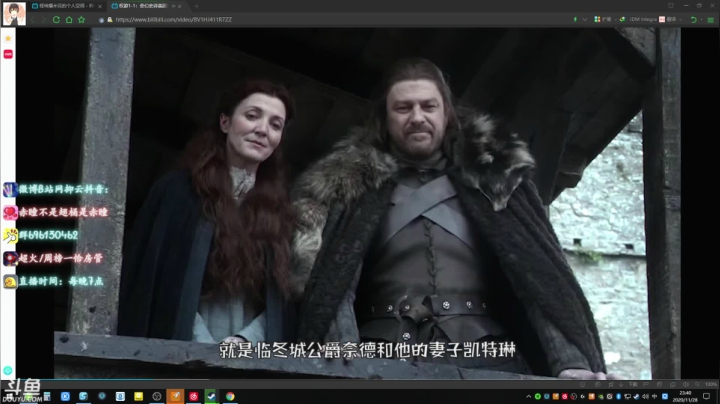Click the user avatar in the browser corner

(x=14, y=13)
